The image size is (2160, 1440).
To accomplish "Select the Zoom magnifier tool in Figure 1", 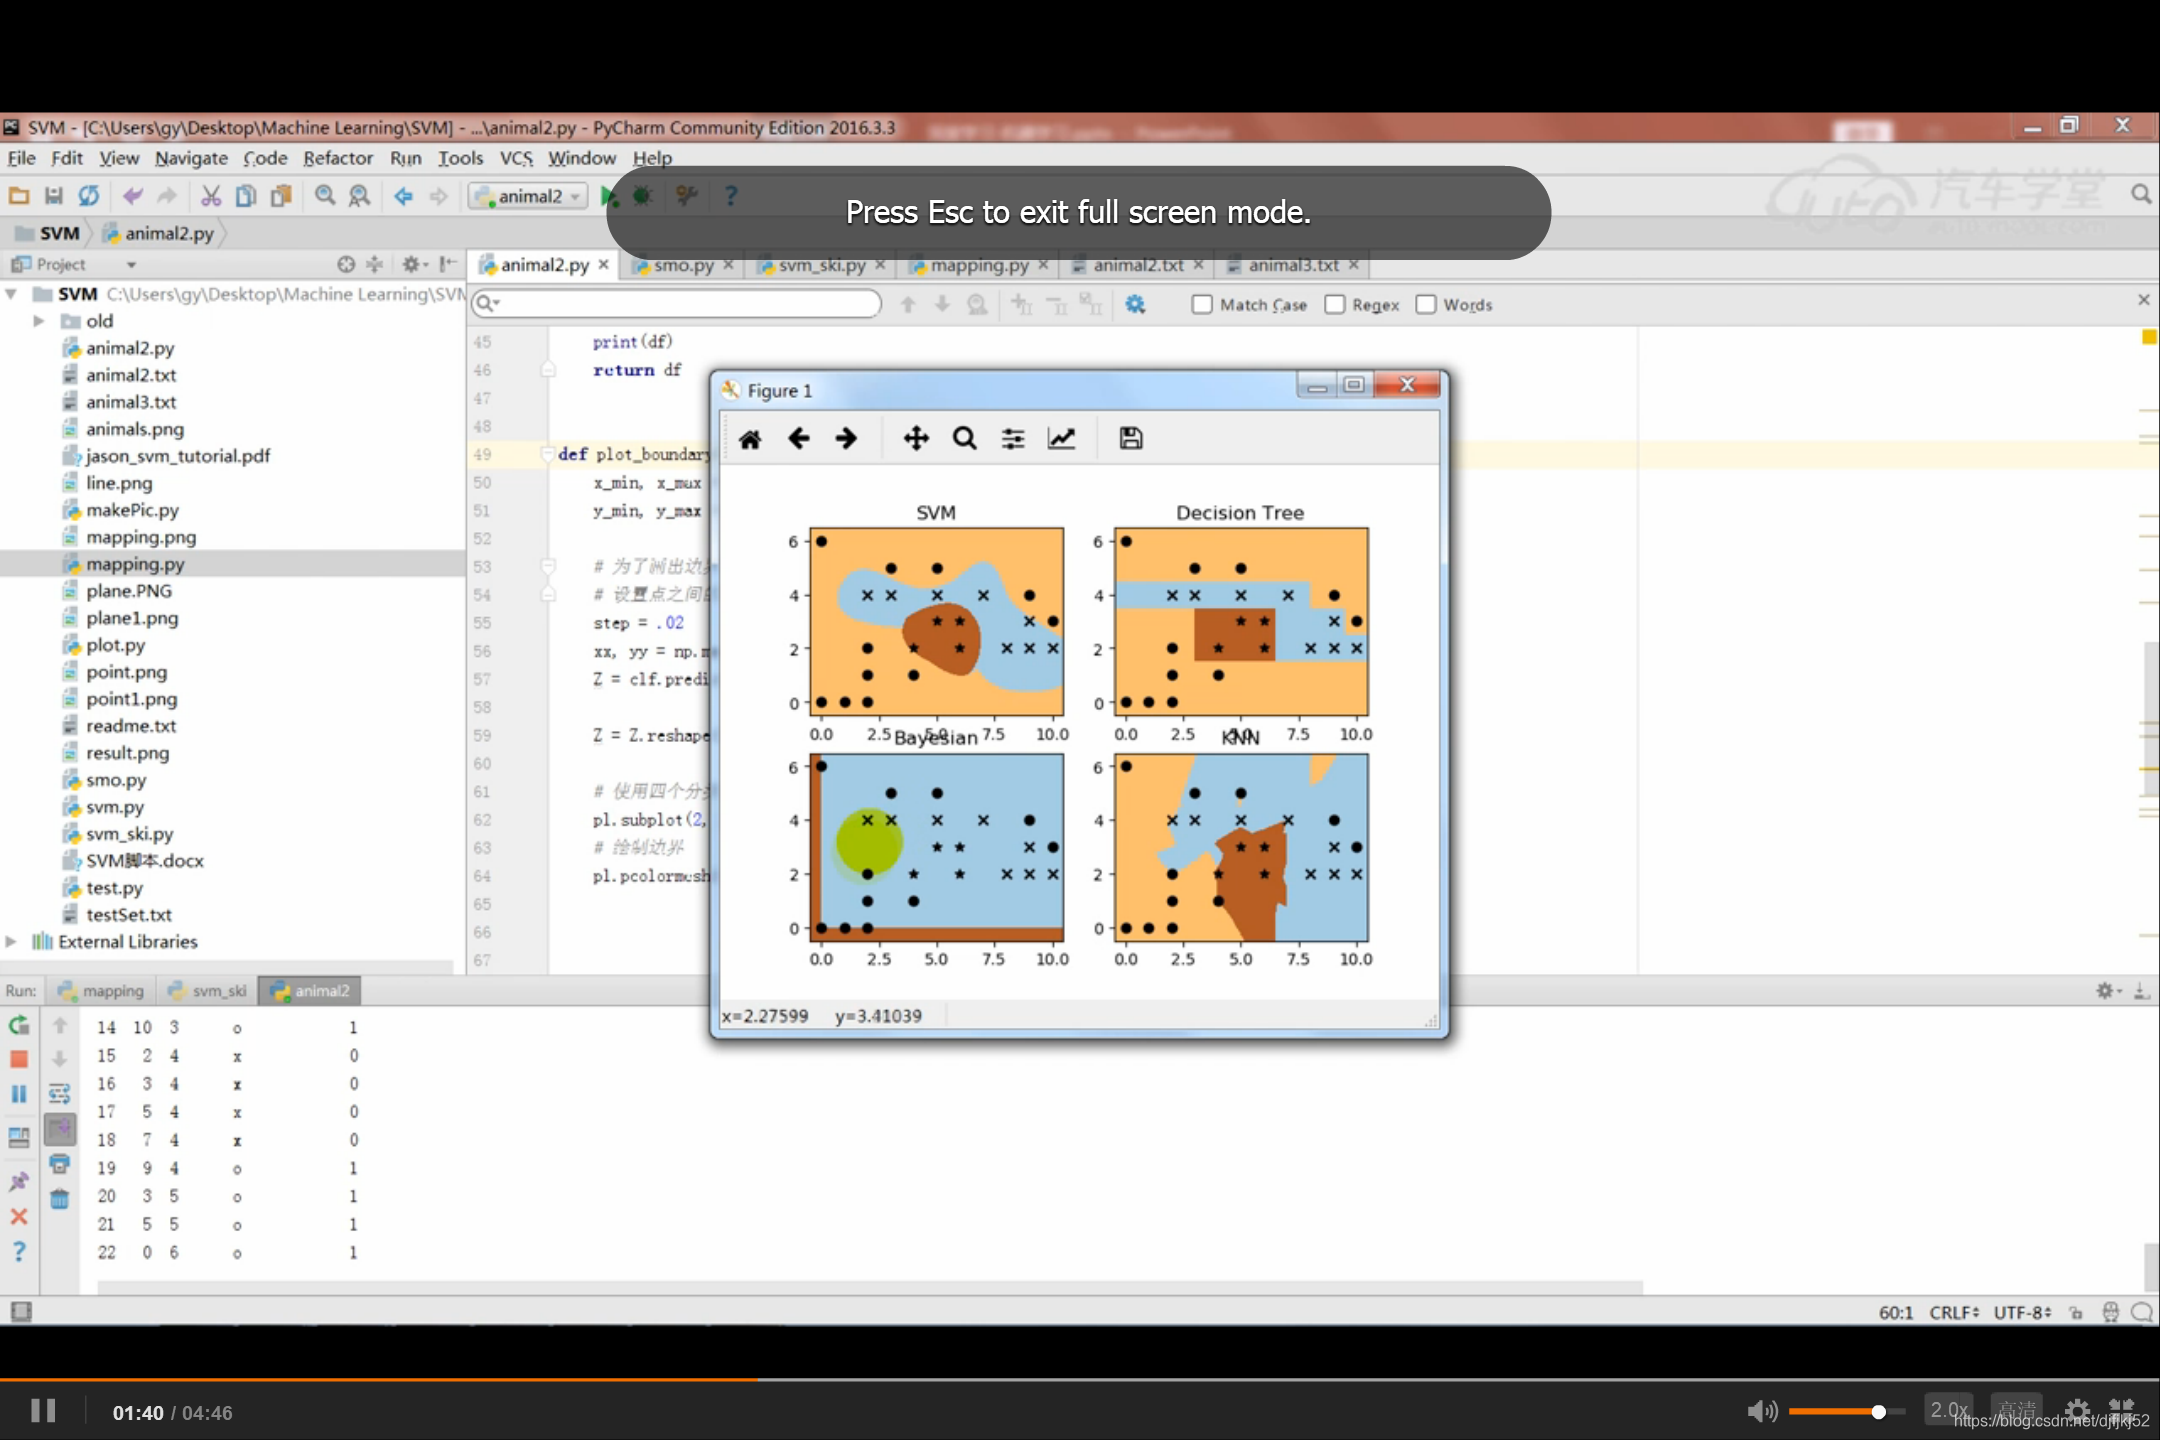I will pyautogui.click(x=964, y=438).
